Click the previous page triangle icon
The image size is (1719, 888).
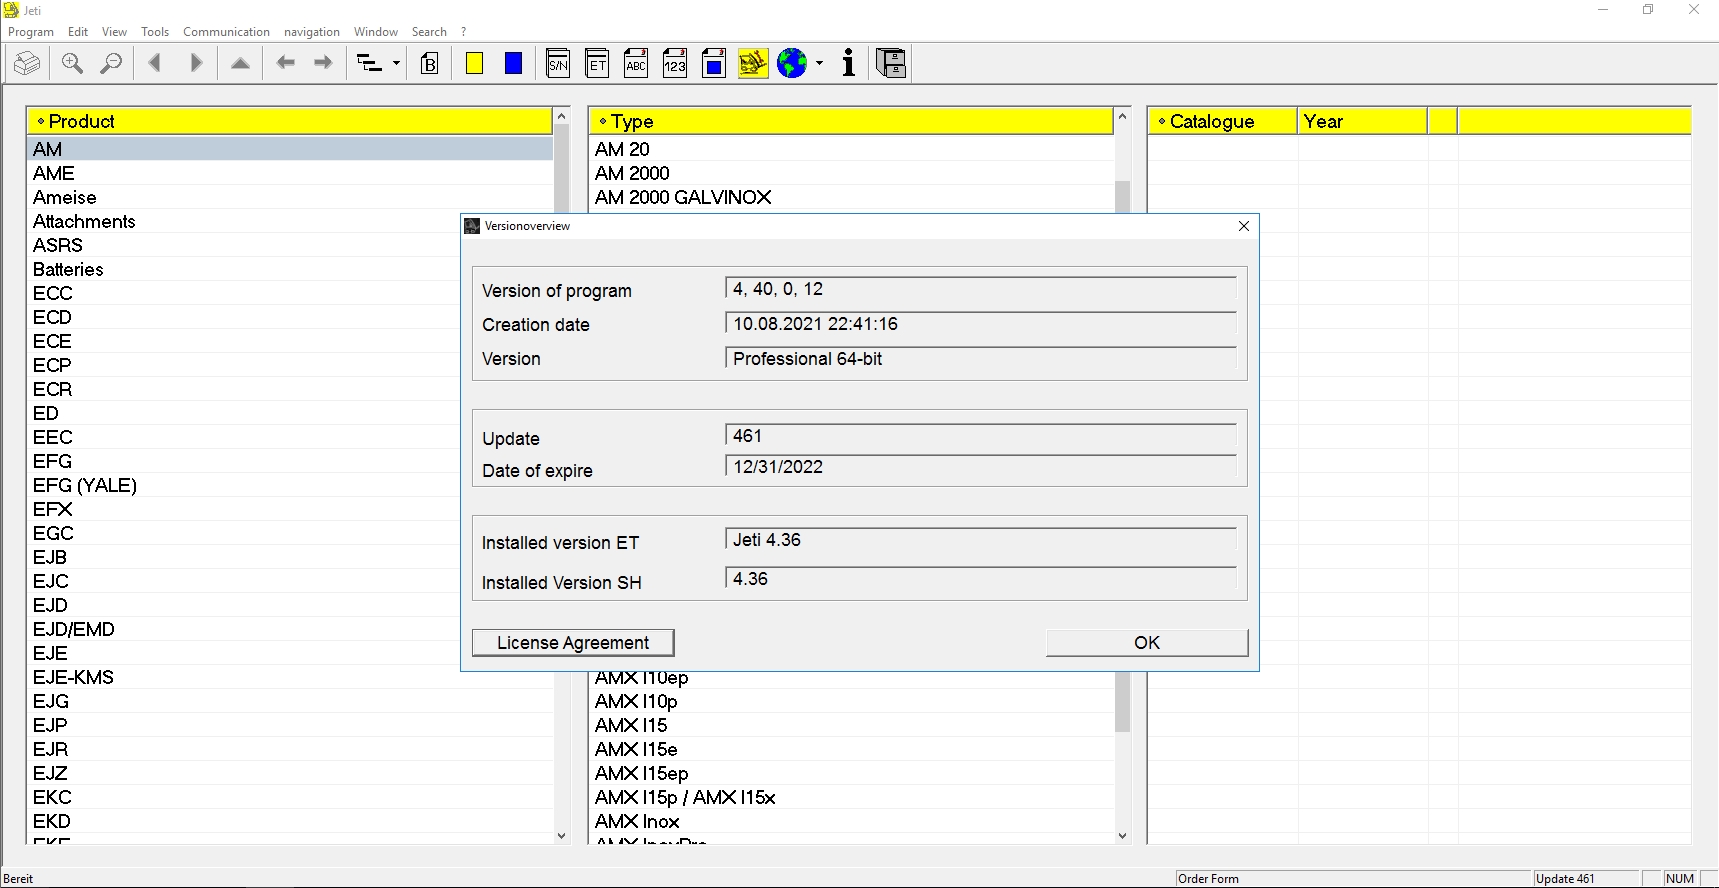[x=154, y=64]
